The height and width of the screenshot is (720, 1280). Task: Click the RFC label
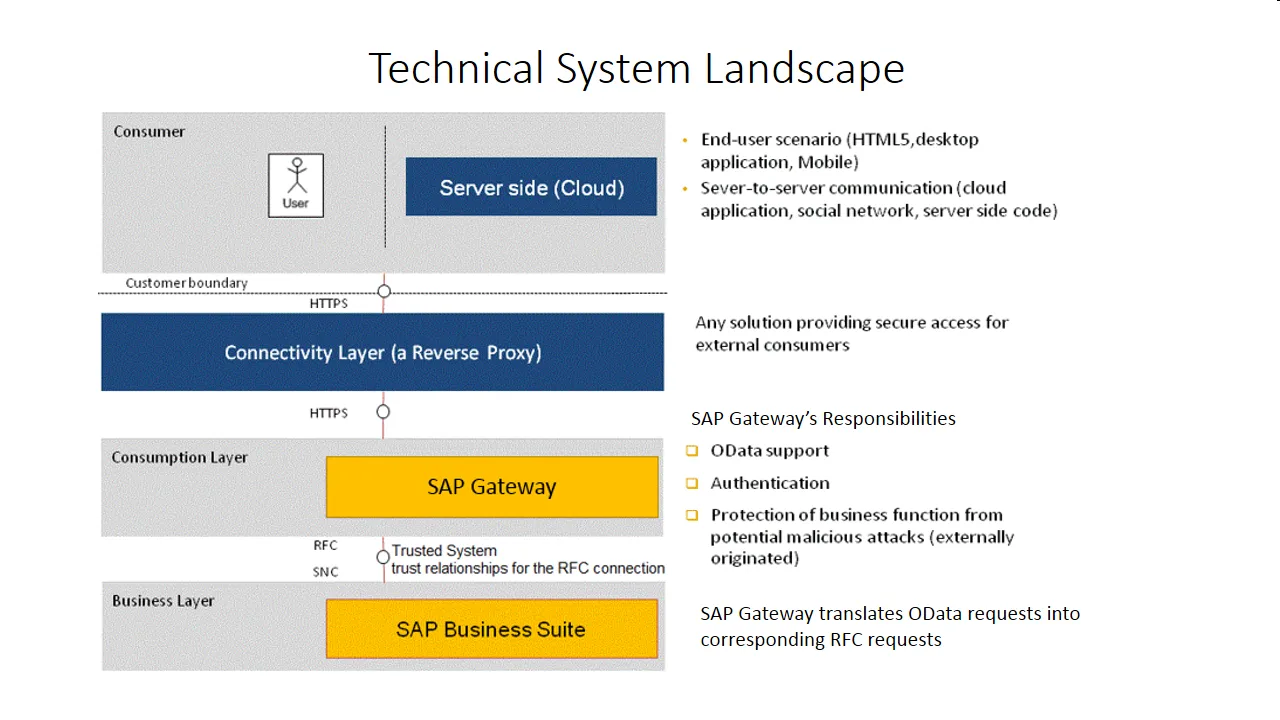click(325, 546)
